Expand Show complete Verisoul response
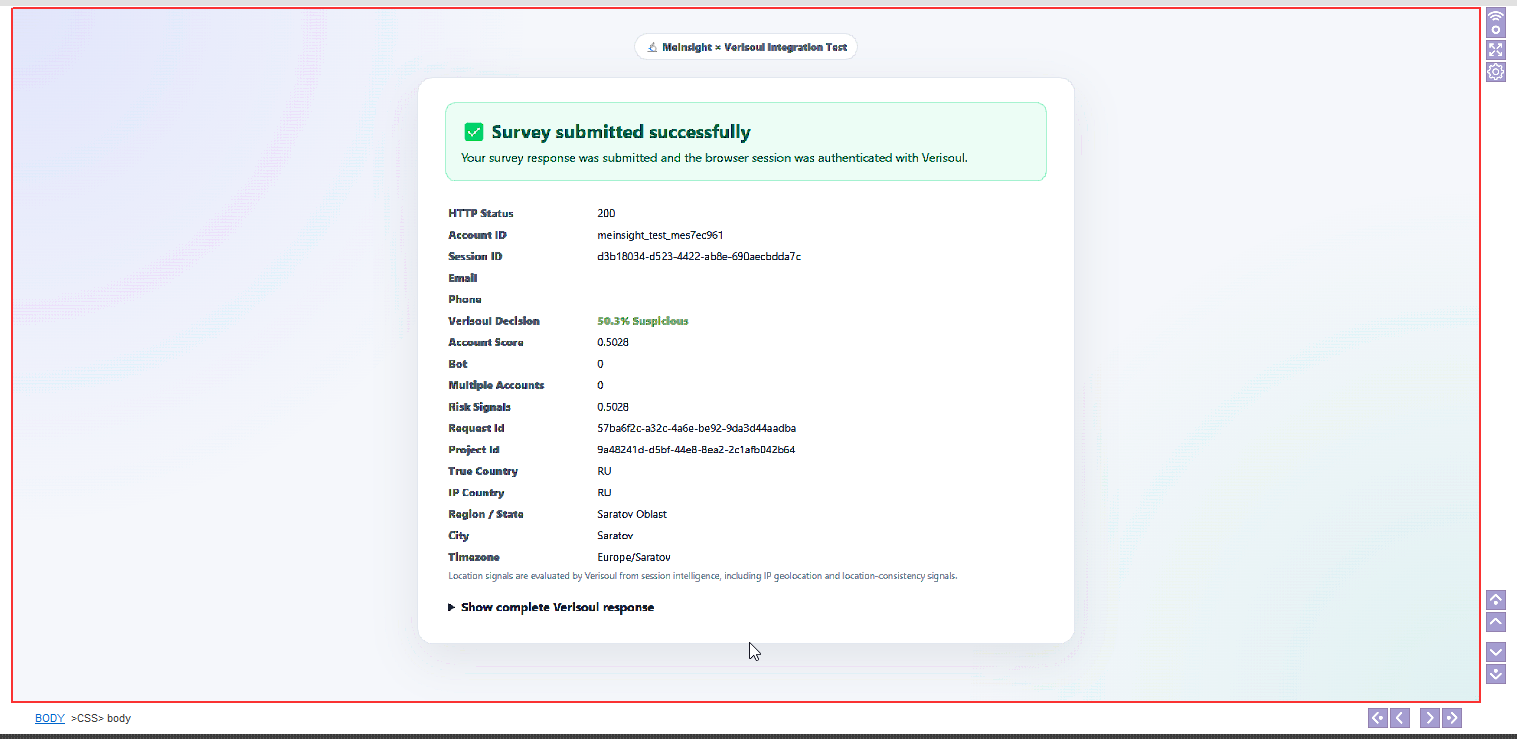The height and width of the screenshot is (739, 1517). [x=551, y=607]
